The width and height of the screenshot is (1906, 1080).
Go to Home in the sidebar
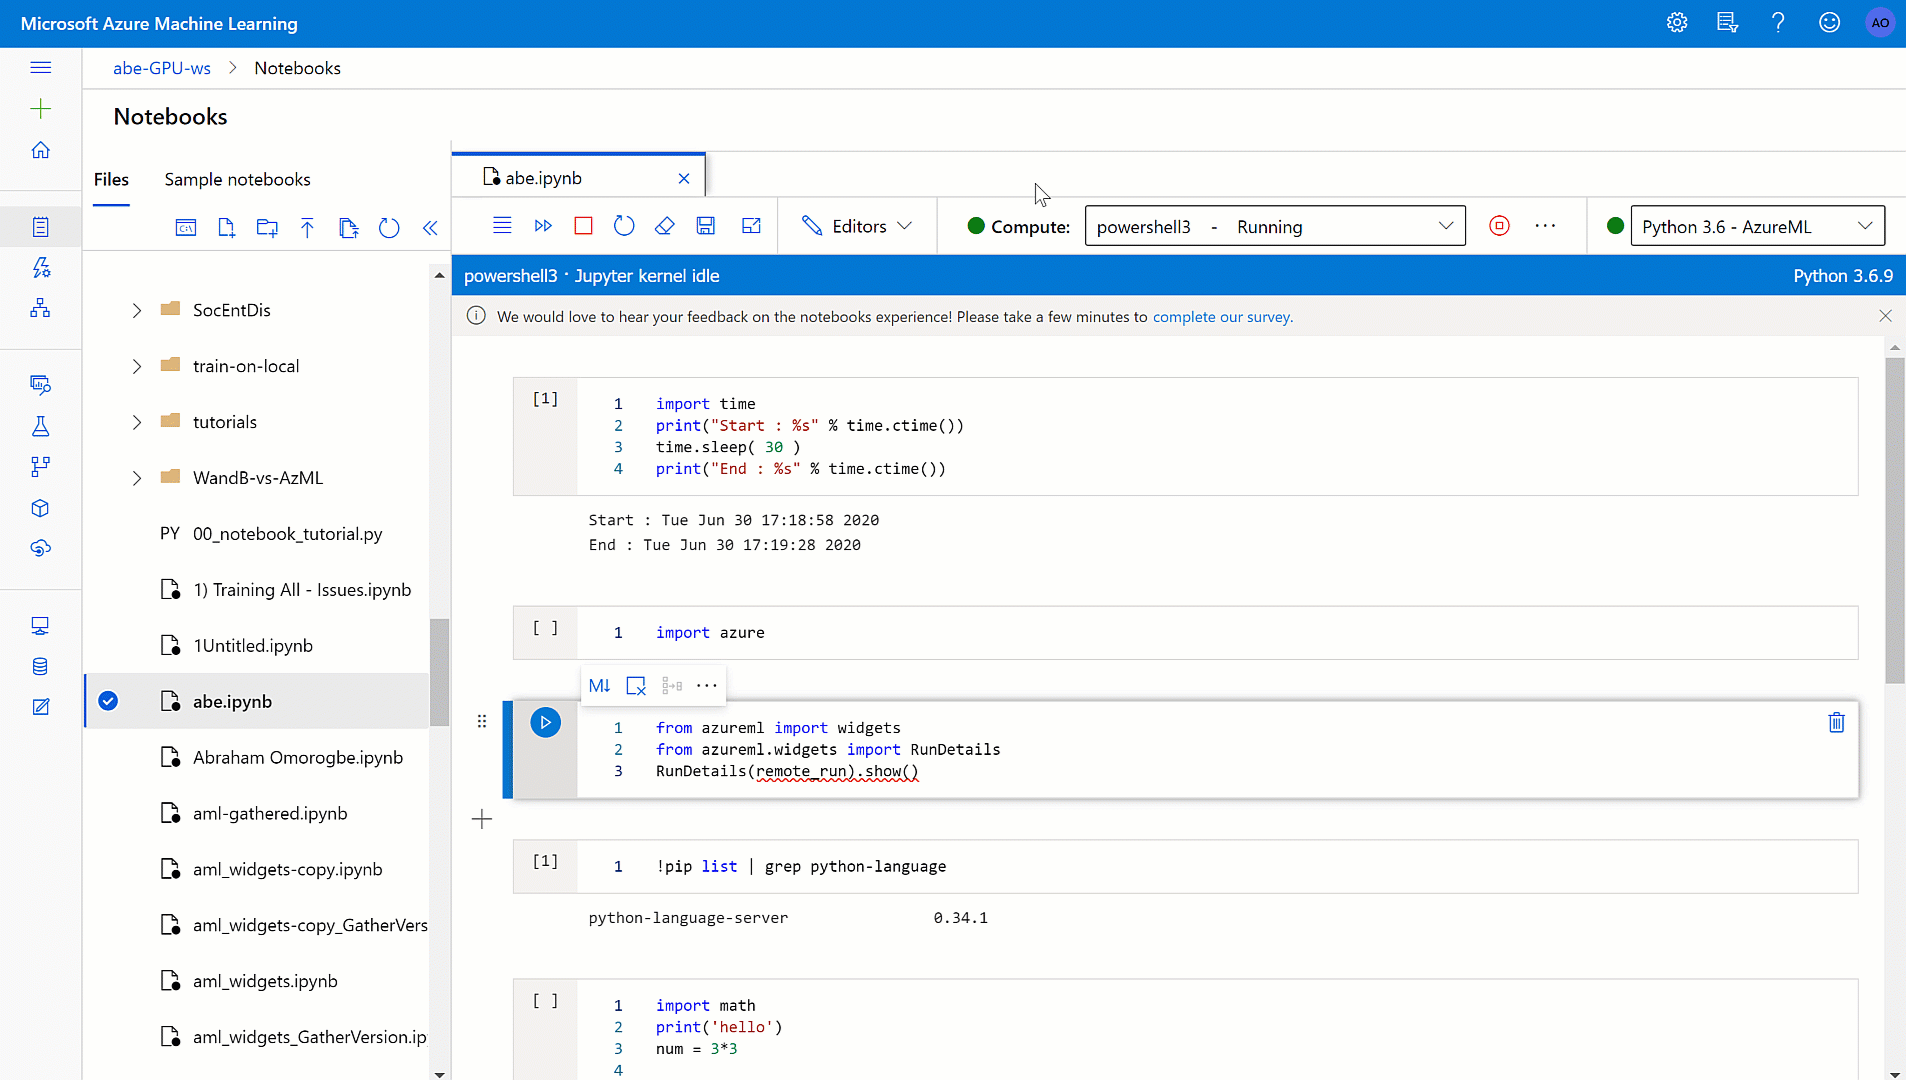41,150
